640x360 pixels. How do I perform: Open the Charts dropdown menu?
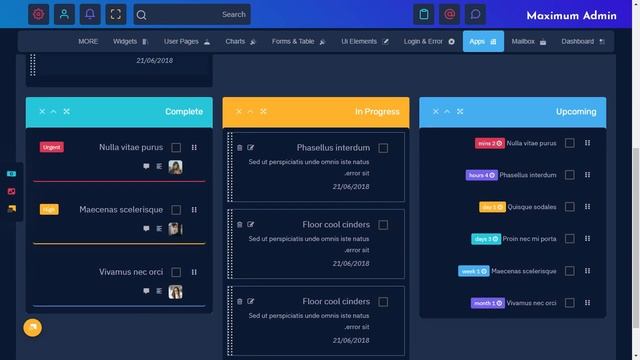pos(241,41)
